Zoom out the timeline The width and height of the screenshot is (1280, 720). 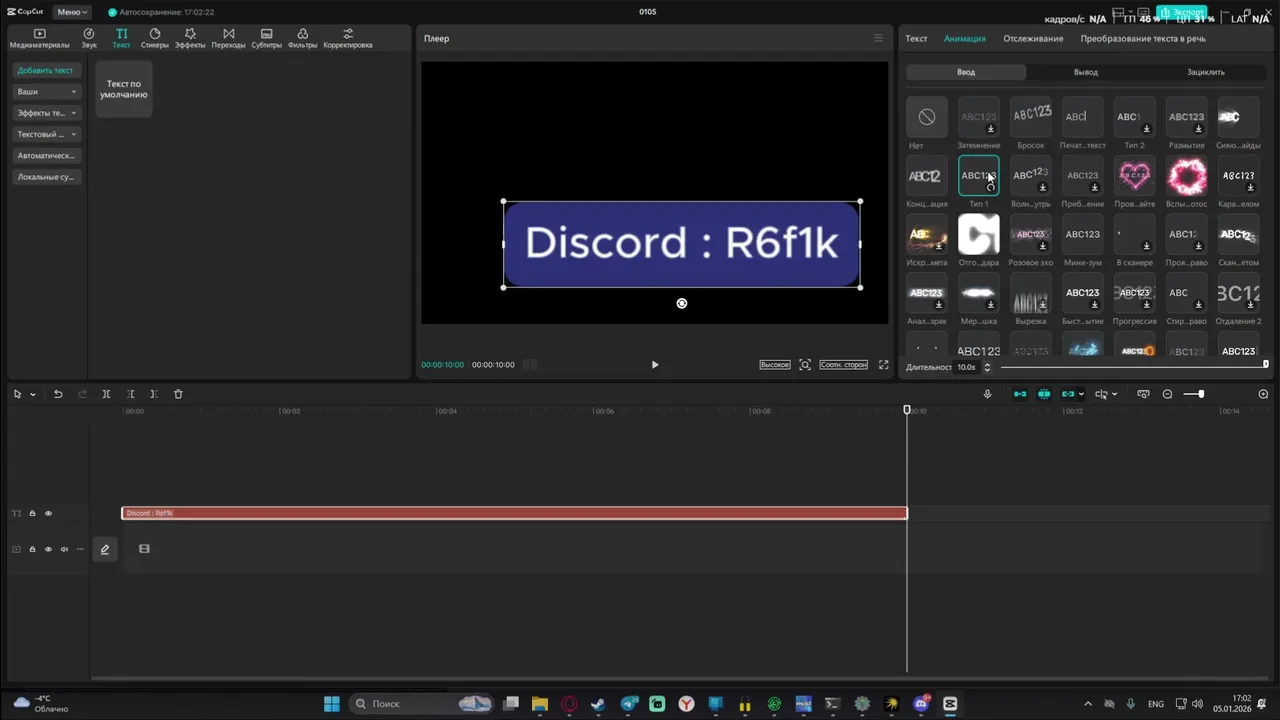coord(1167,394)
